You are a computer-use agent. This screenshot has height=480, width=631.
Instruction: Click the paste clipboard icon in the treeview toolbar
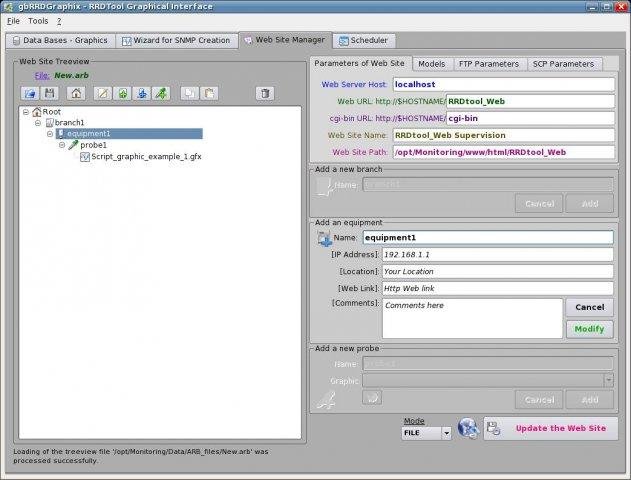point(209,93)
